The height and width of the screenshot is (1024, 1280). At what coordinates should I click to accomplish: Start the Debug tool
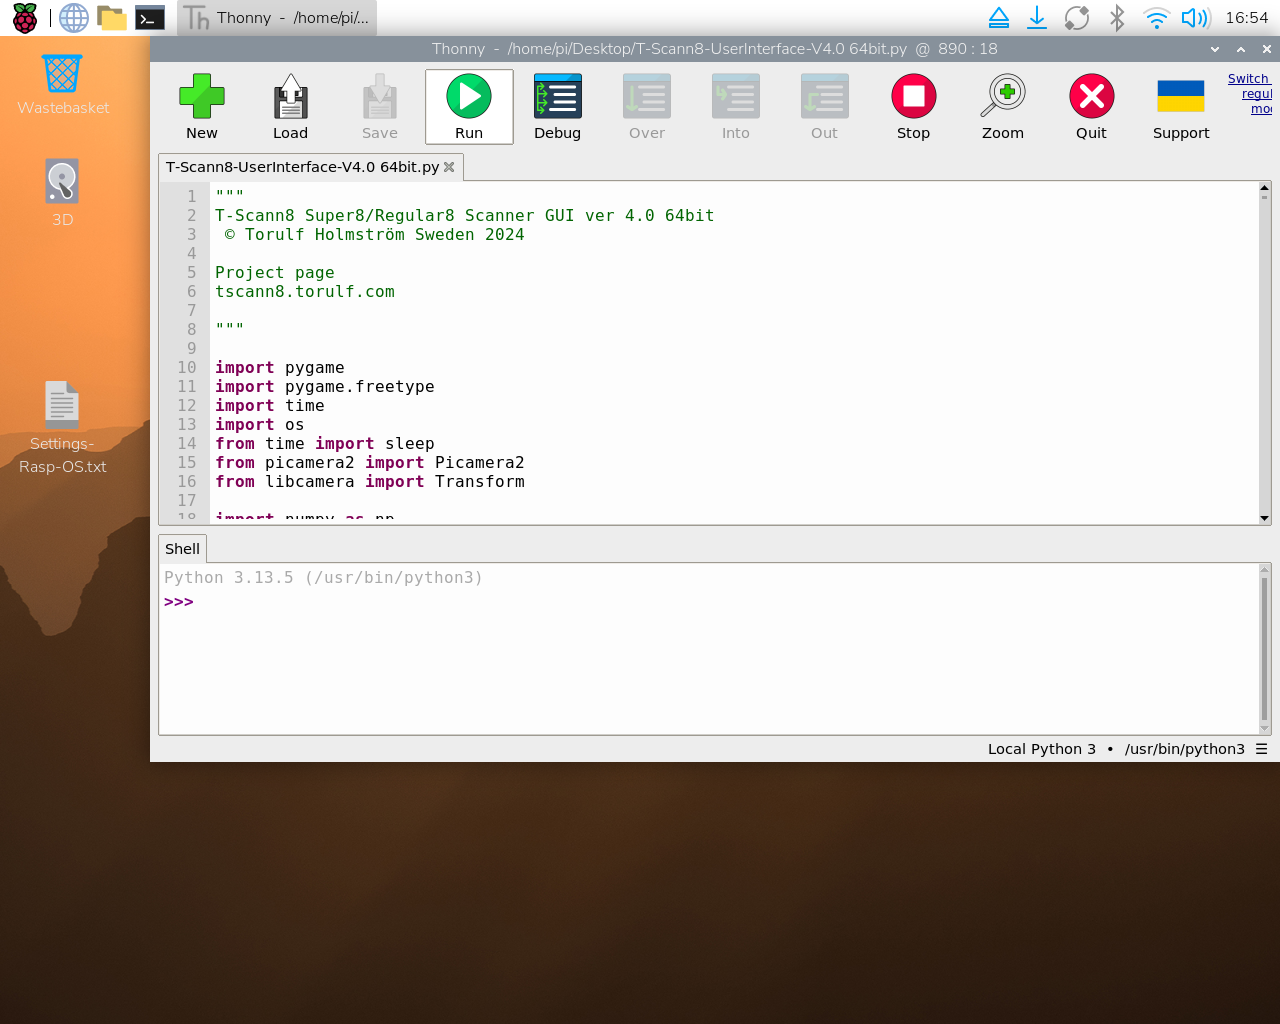coord(557,106)
